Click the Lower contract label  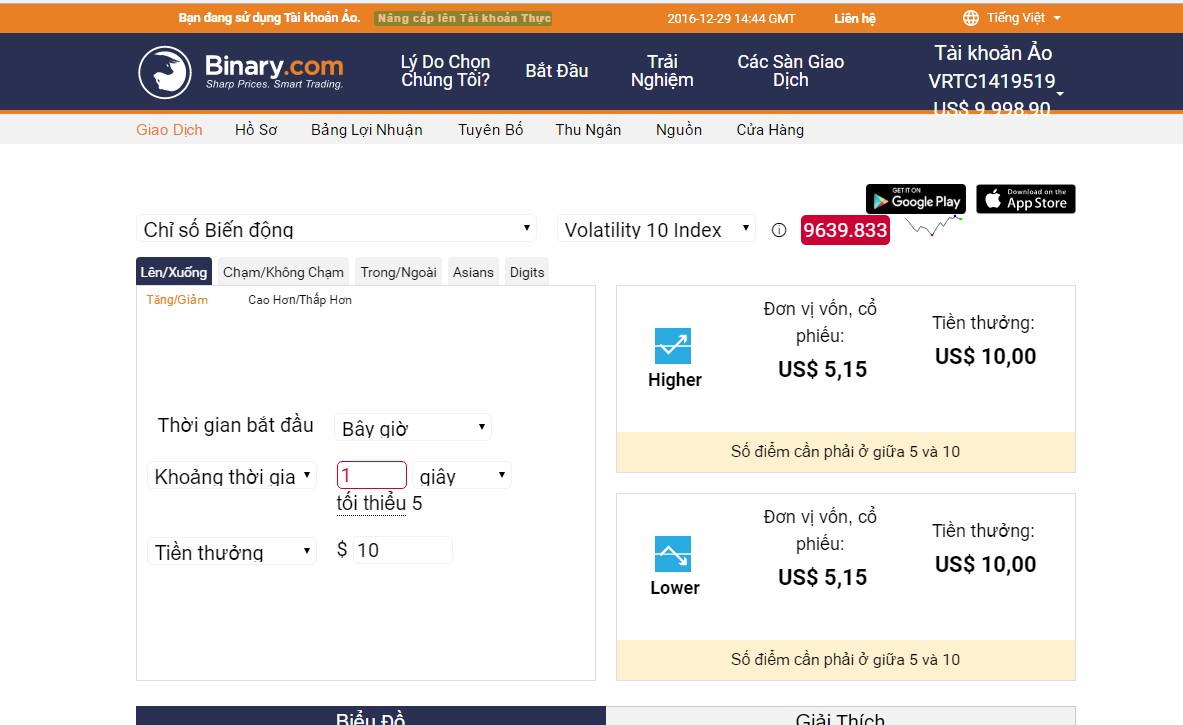[674, 588]
